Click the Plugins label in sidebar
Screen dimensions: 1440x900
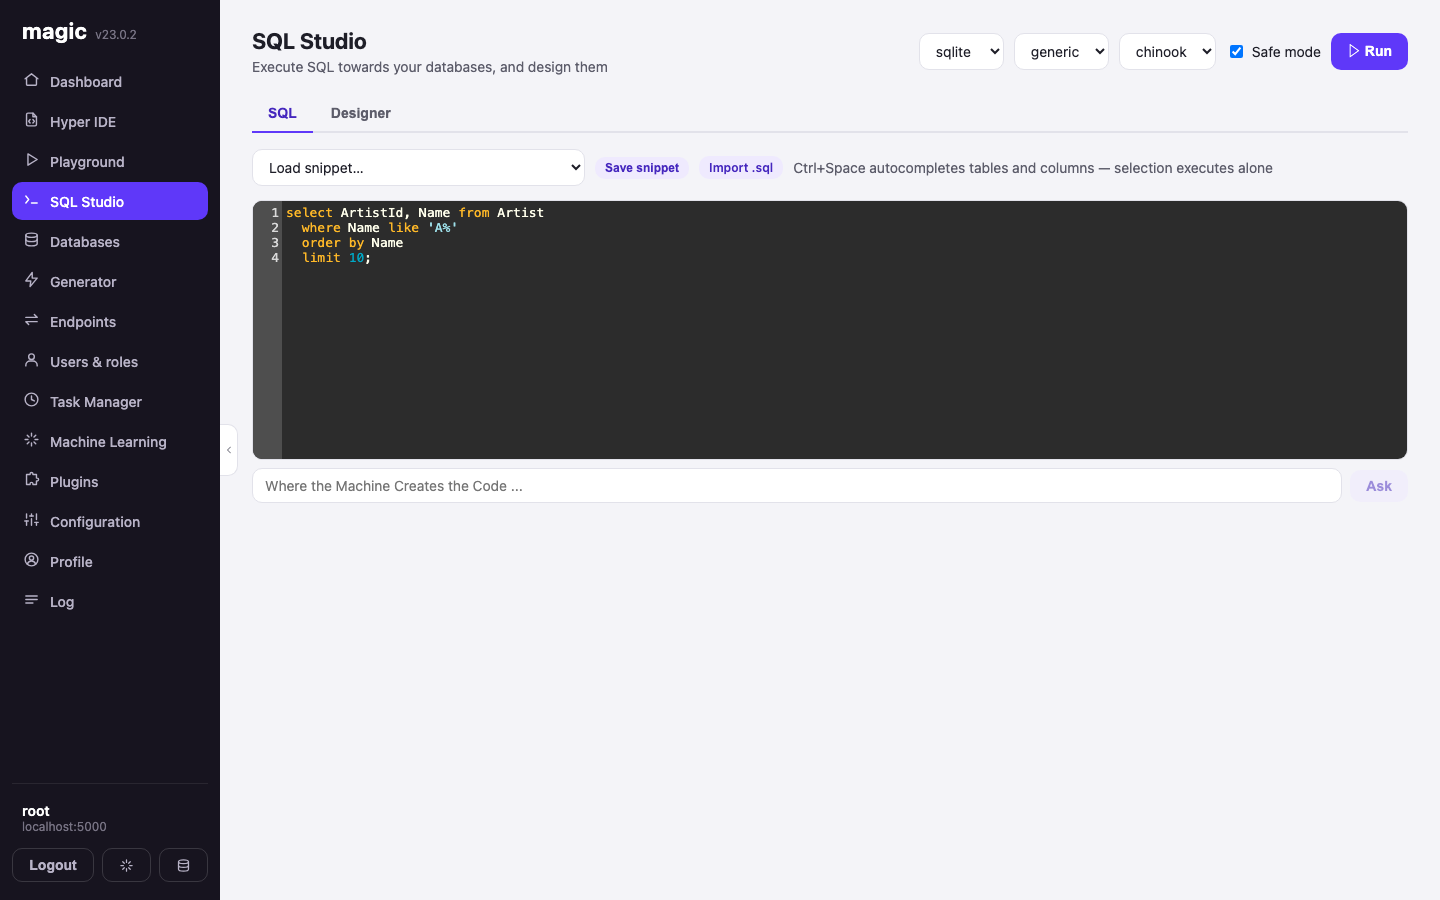(74, 482)
